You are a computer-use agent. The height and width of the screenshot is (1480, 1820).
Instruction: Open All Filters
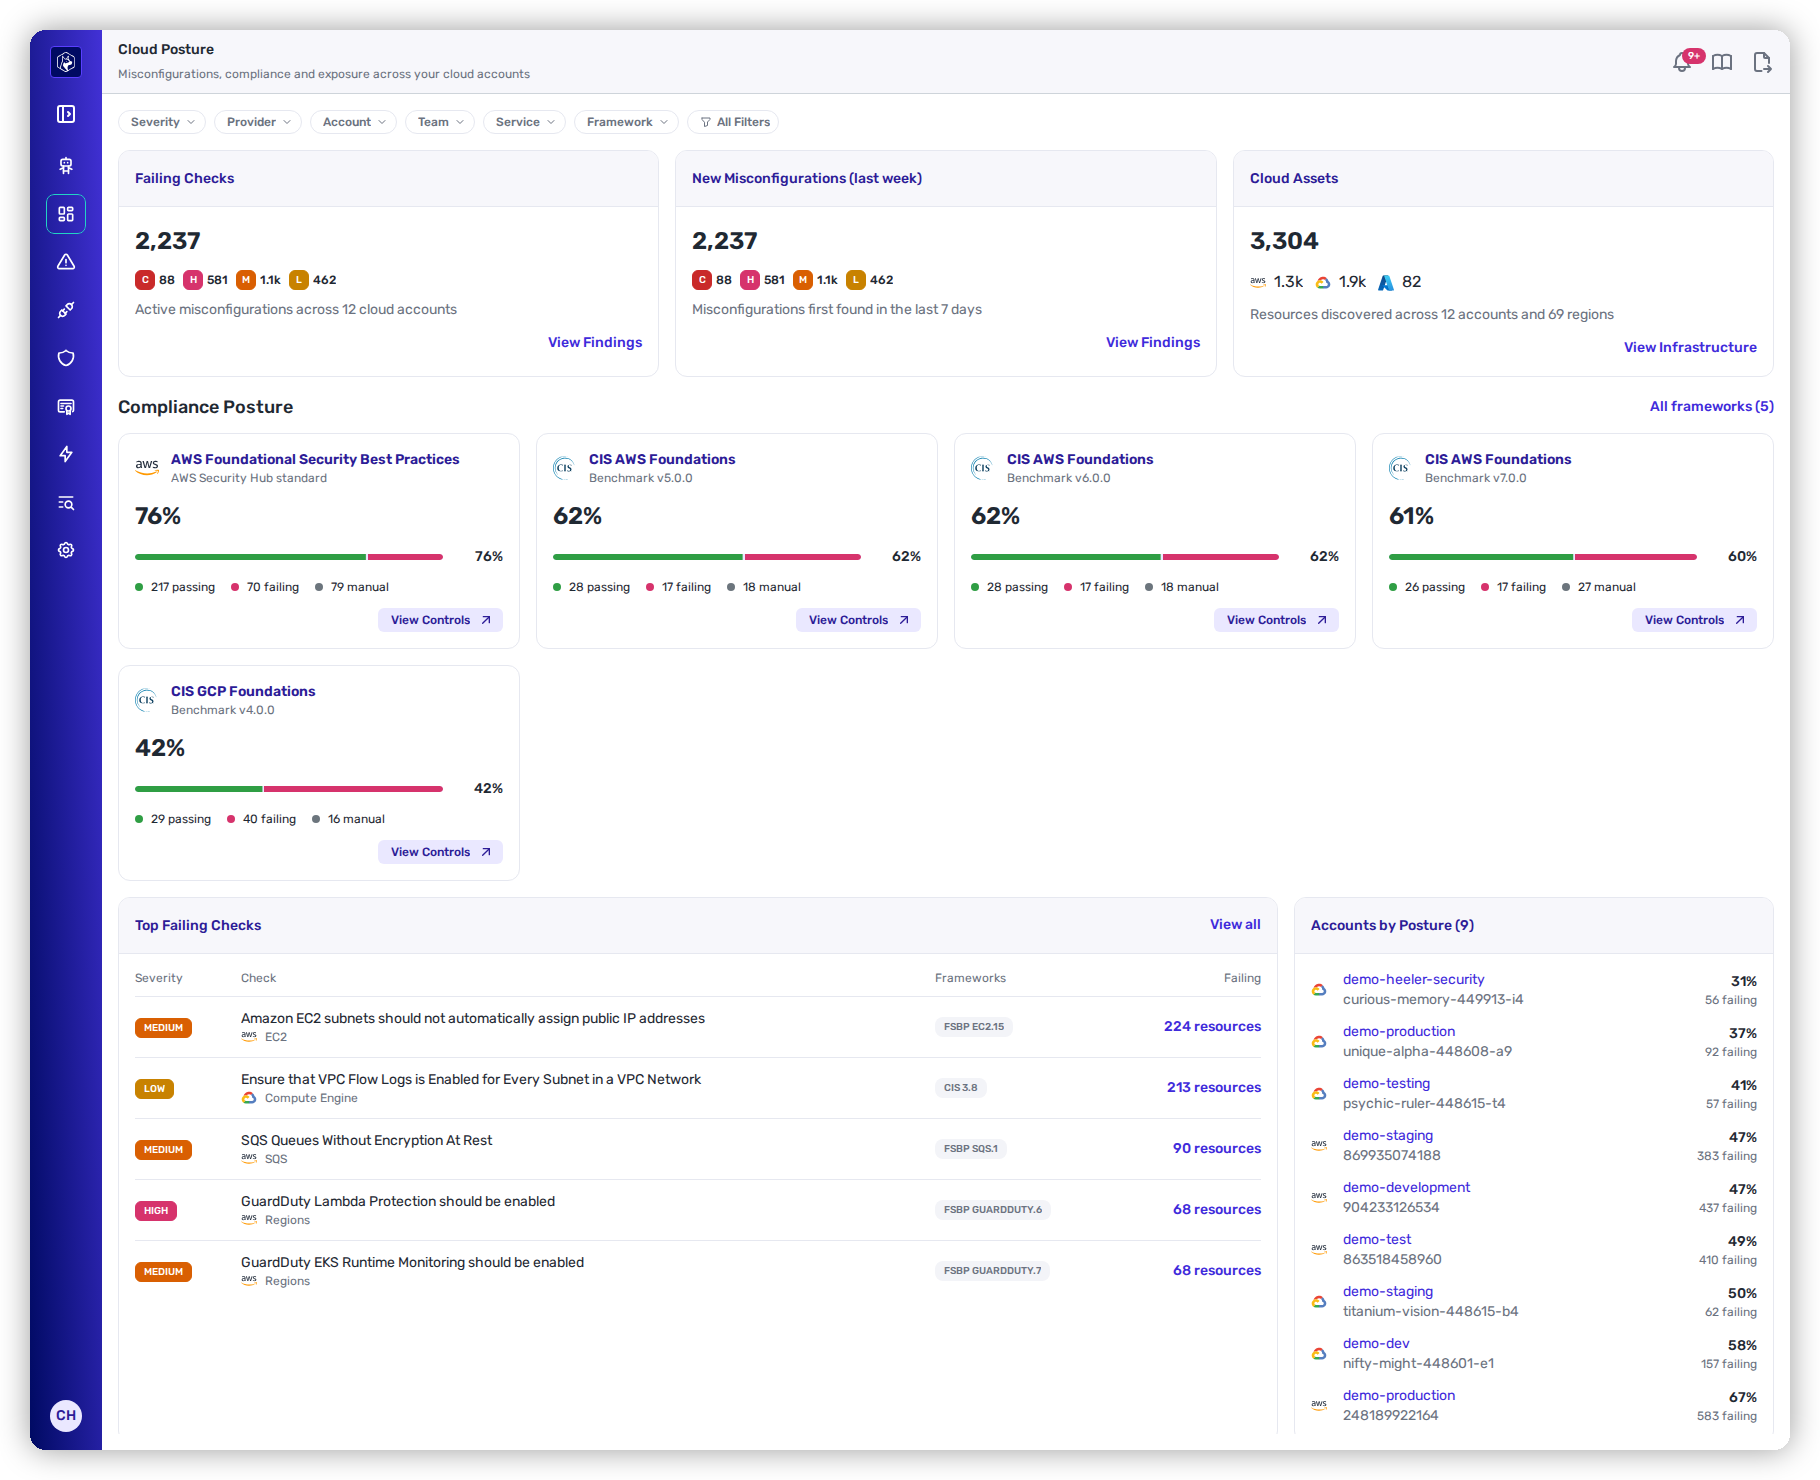(734, 122)
